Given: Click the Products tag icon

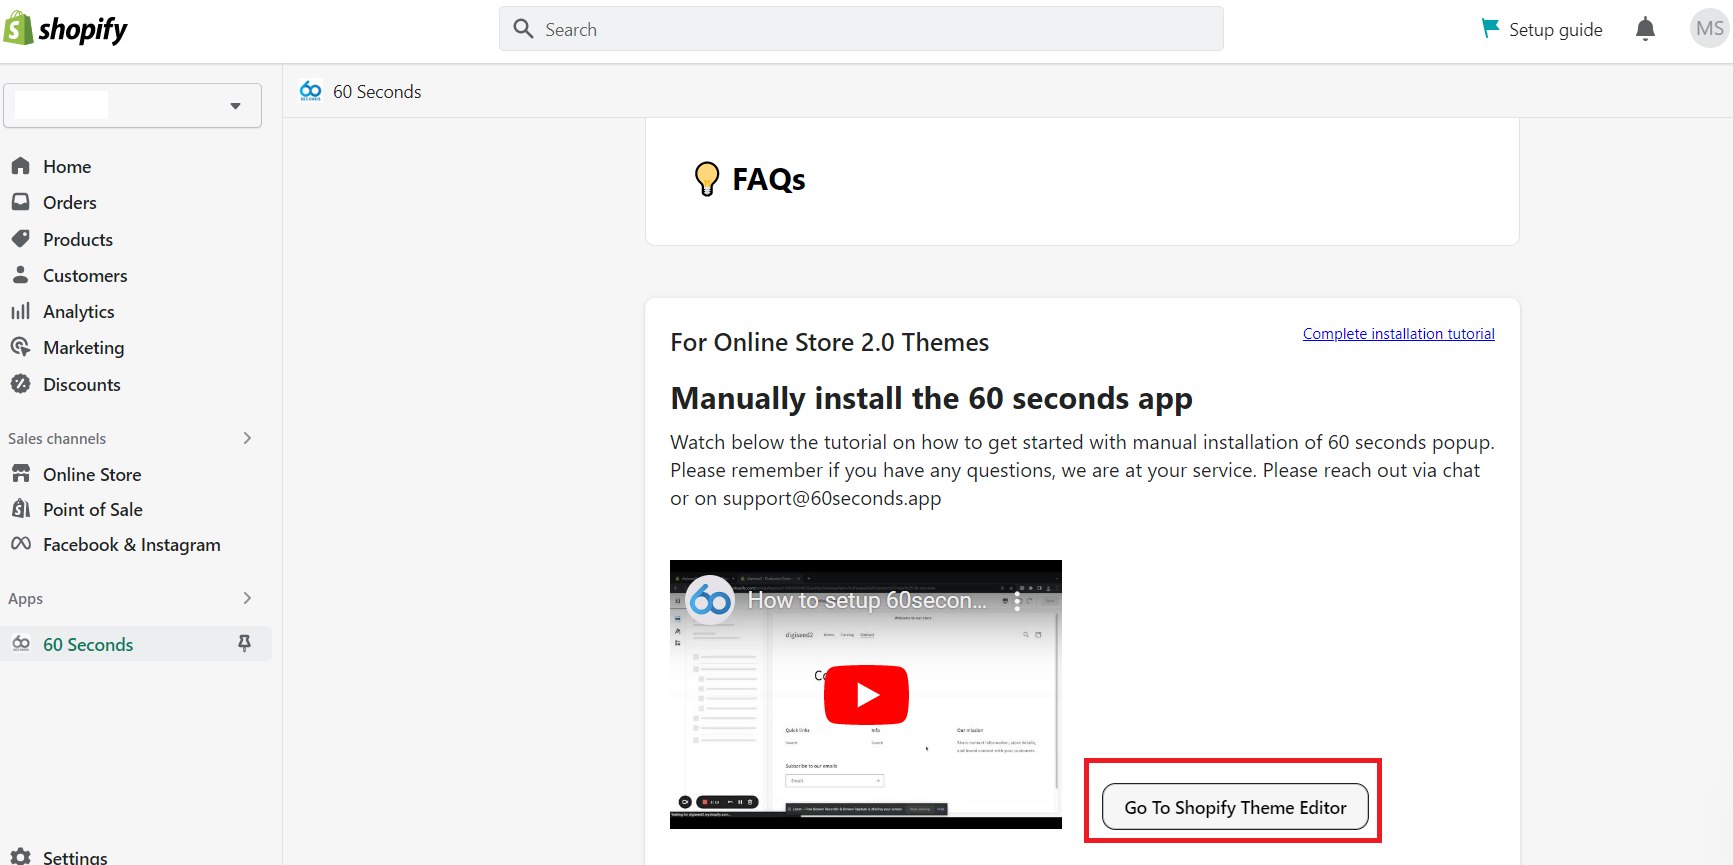Looking at the screenshot, I should (20, 239).
